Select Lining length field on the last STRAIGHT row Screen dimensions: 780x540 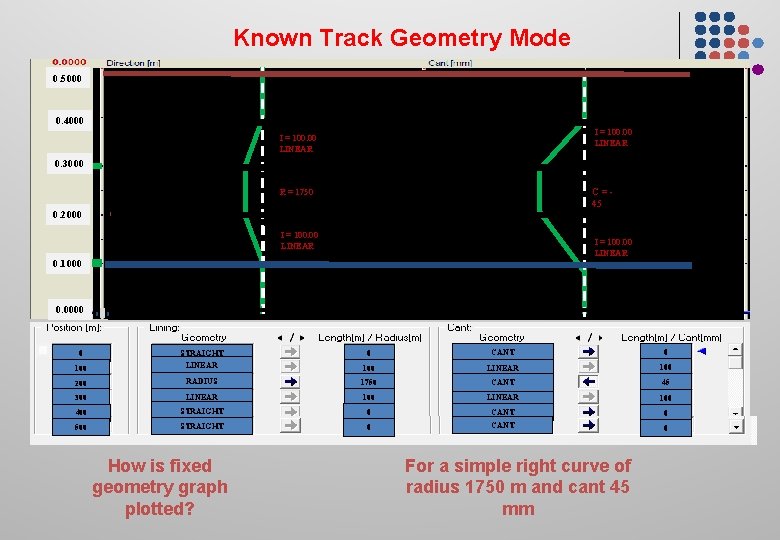coord(369,428)
